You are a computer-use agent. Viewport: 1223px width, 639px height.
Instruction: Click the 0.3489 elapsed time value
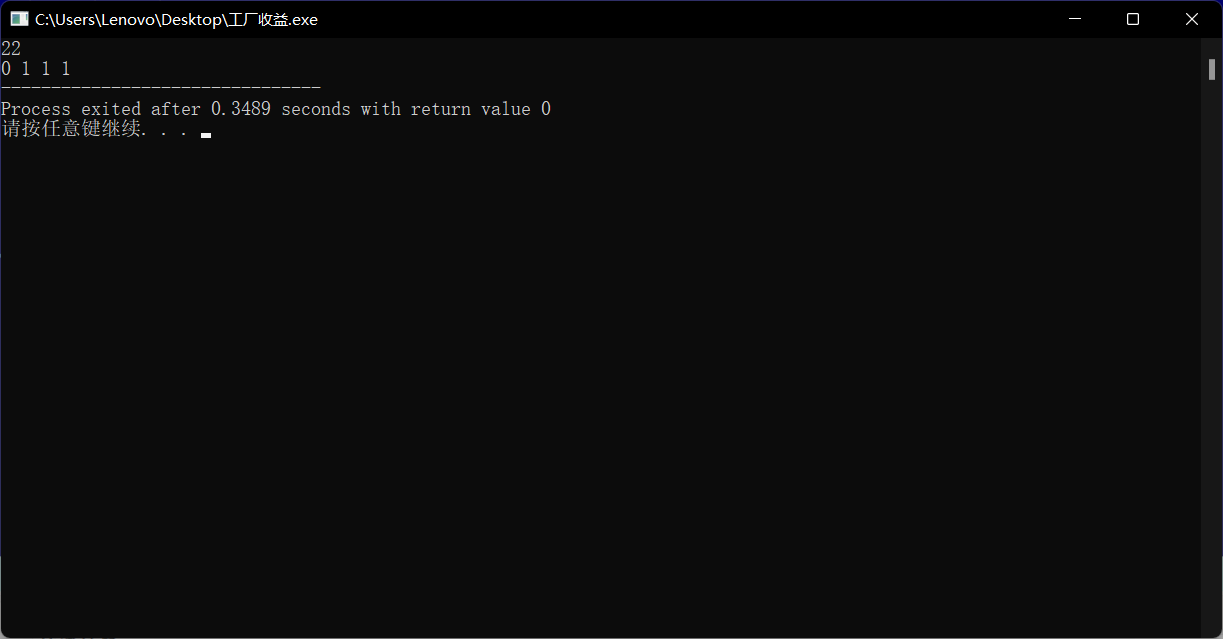click(240, 109)
